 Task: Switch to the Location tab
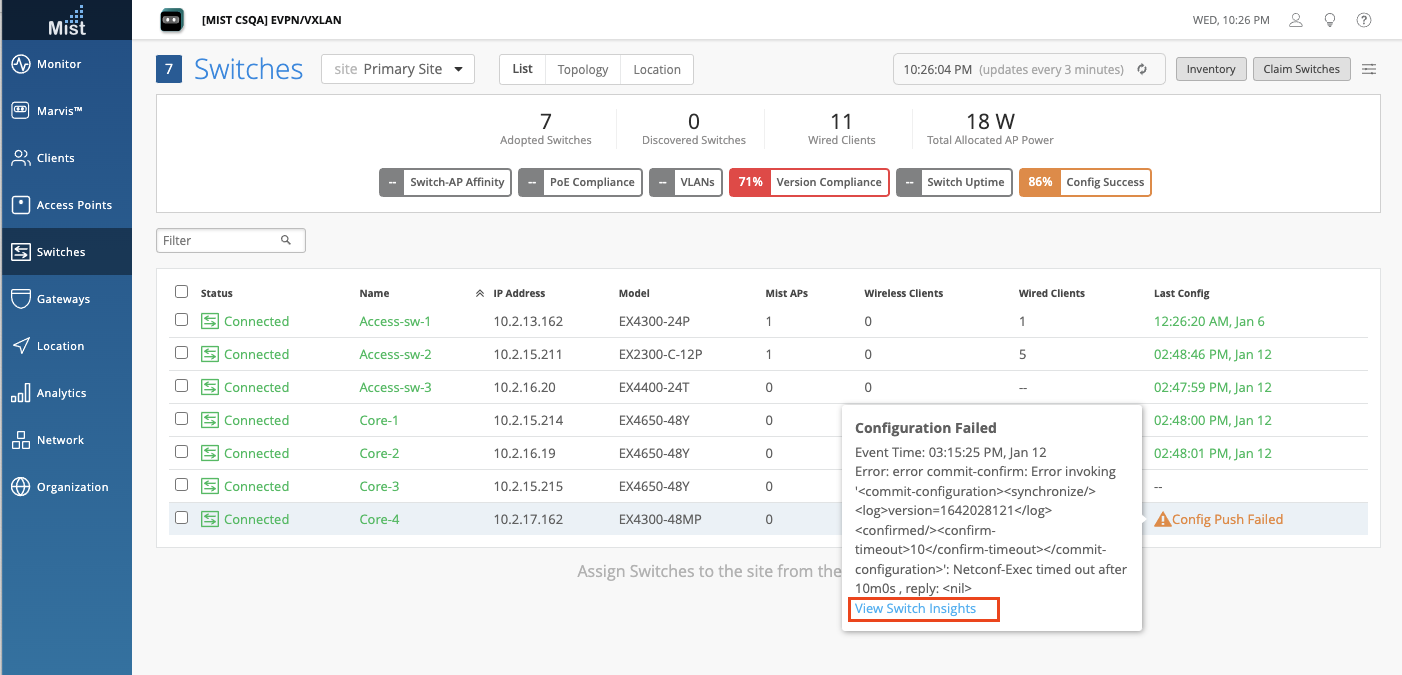(657, 69)
